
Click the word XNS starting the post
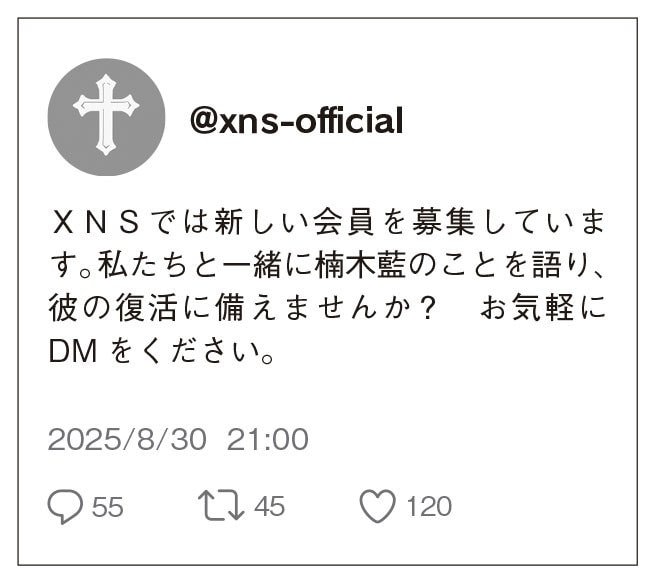[96, 223]
